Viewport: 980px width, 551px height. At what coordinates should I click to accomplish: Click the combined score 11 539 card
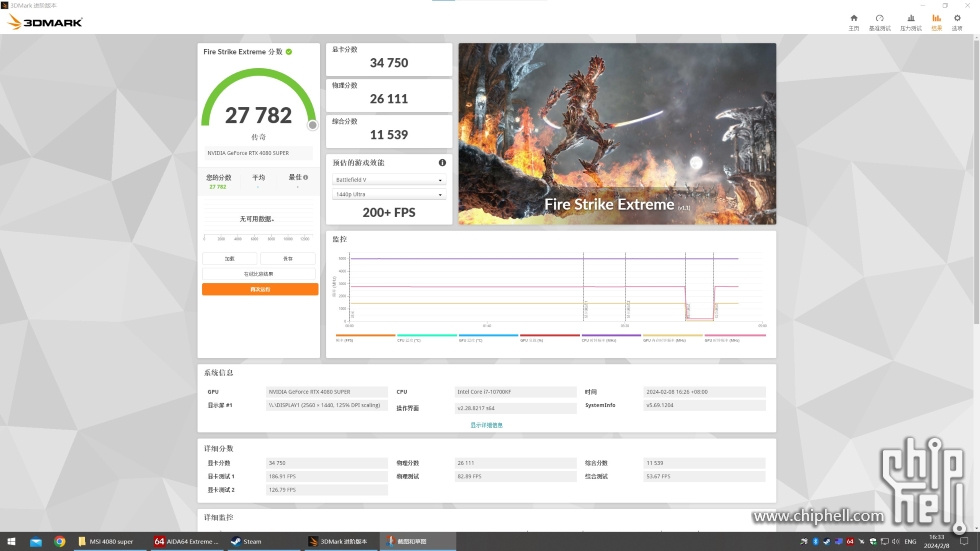[389, 131]
